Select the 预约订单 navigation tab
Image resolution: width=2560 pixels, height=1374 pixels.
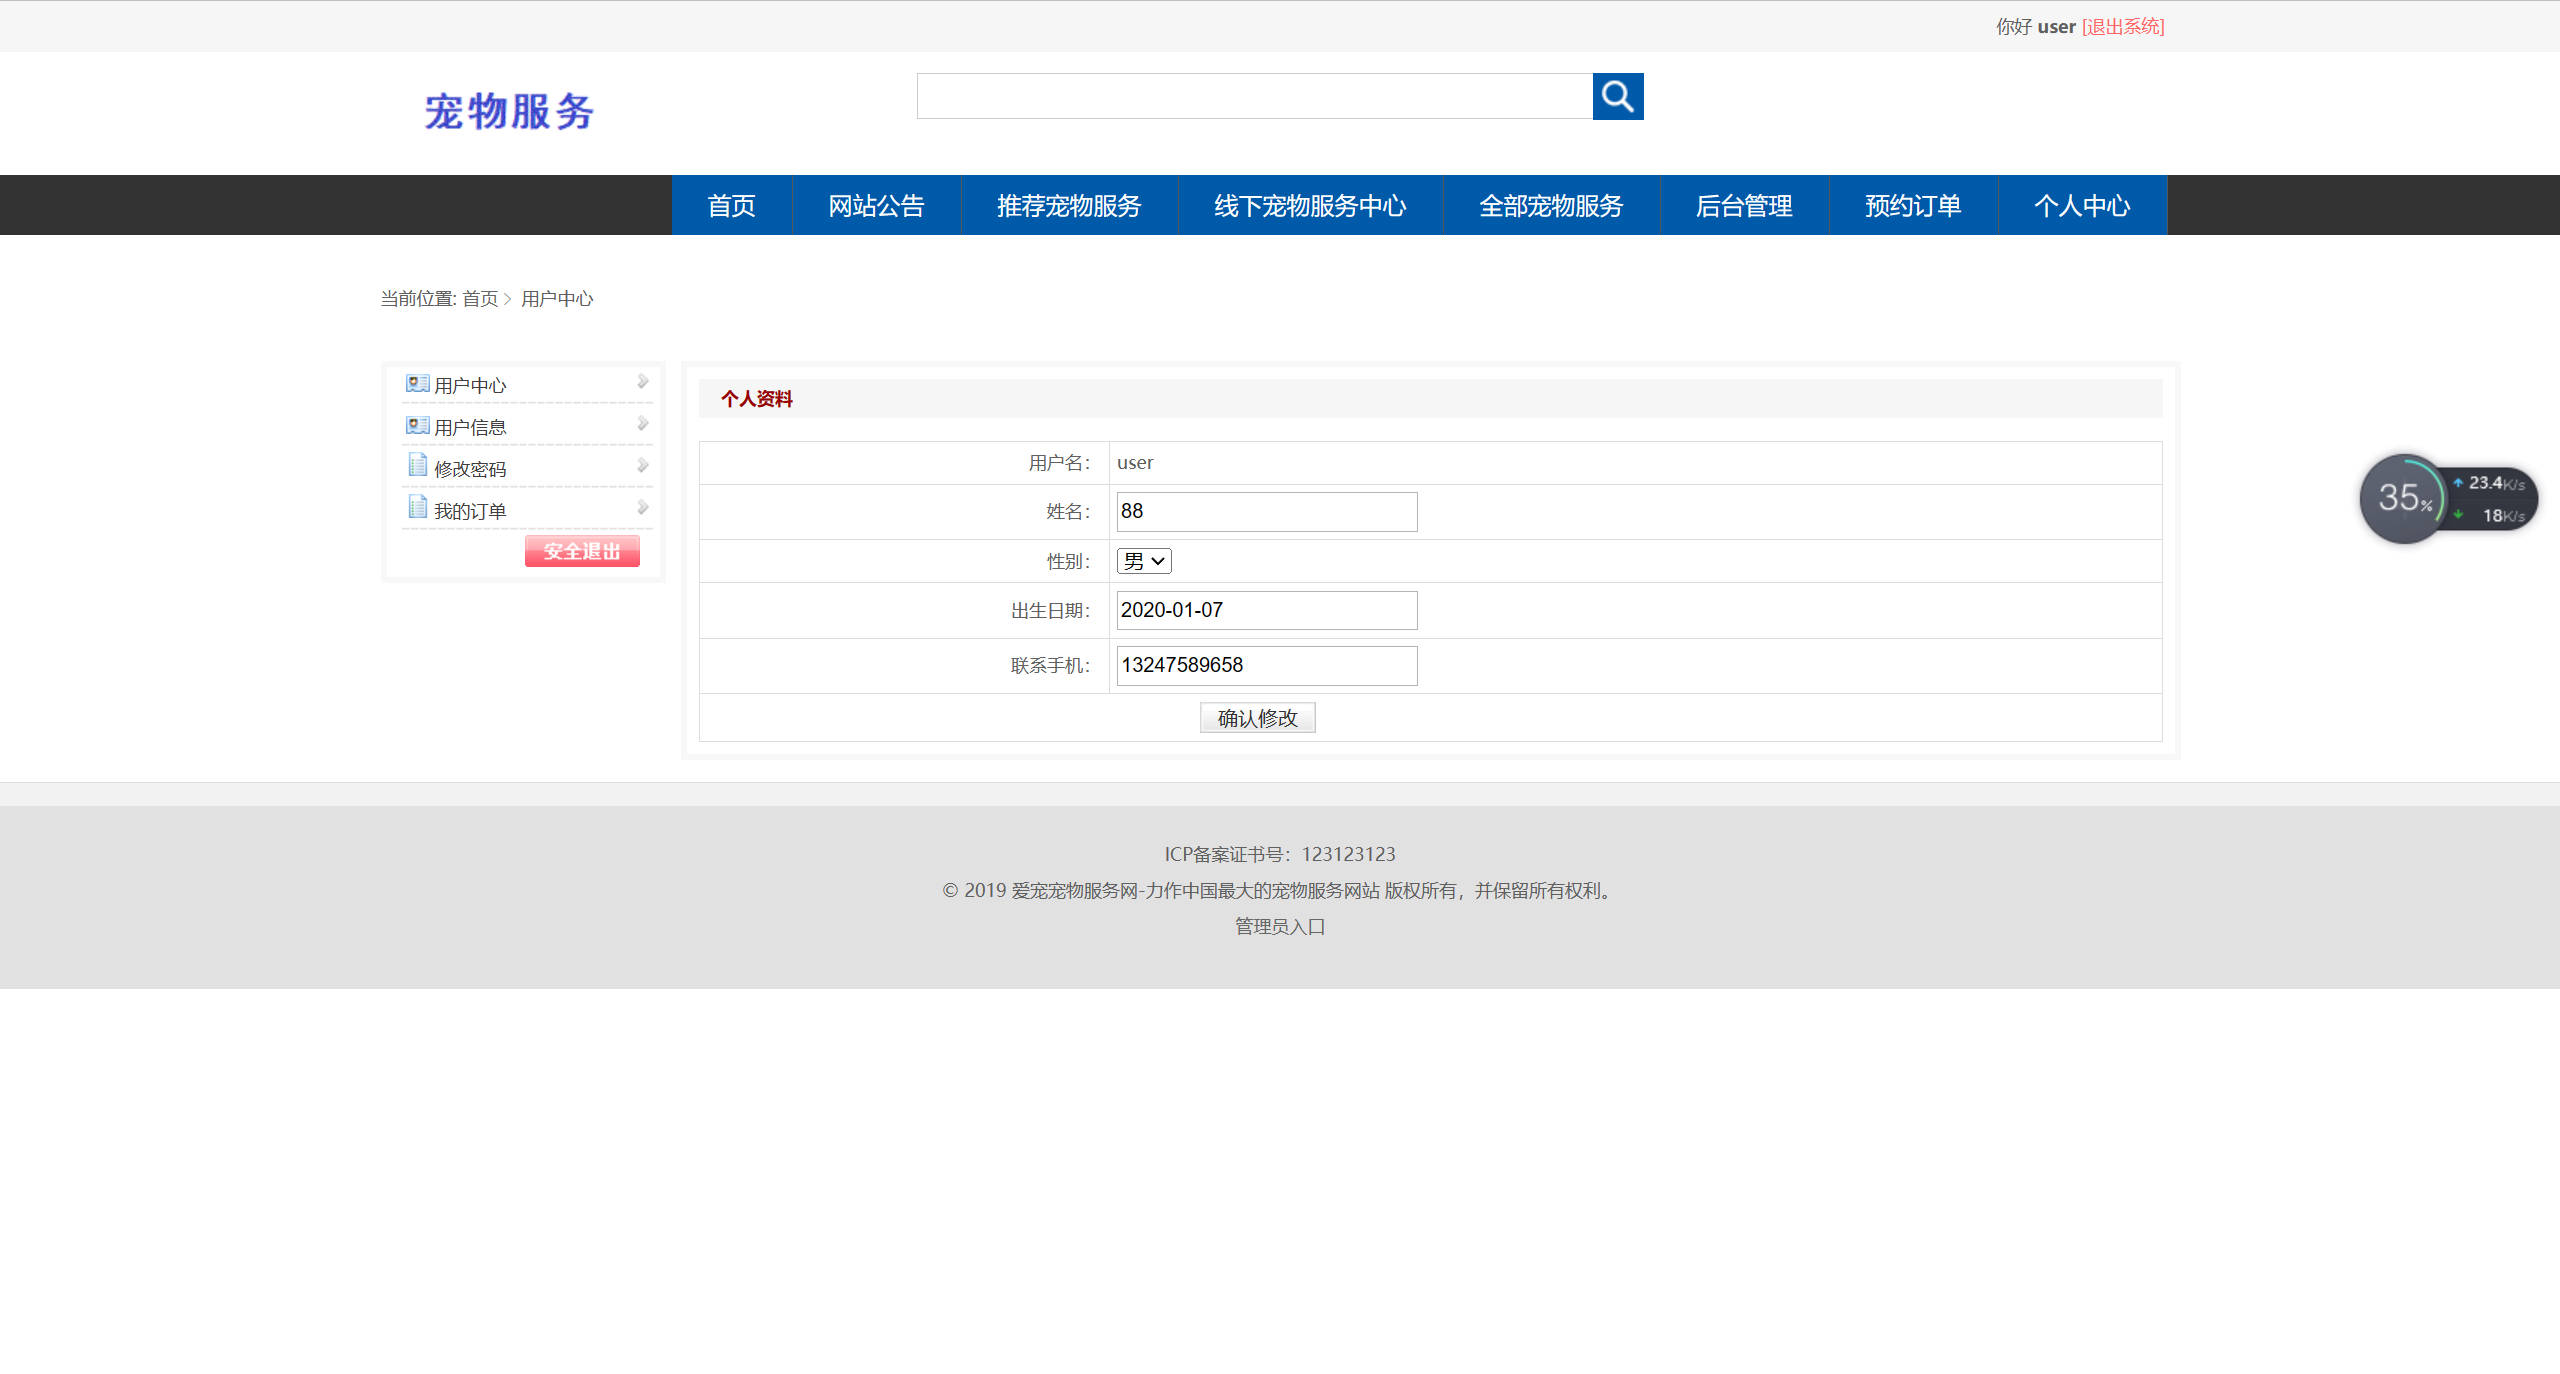point(1911,205)
